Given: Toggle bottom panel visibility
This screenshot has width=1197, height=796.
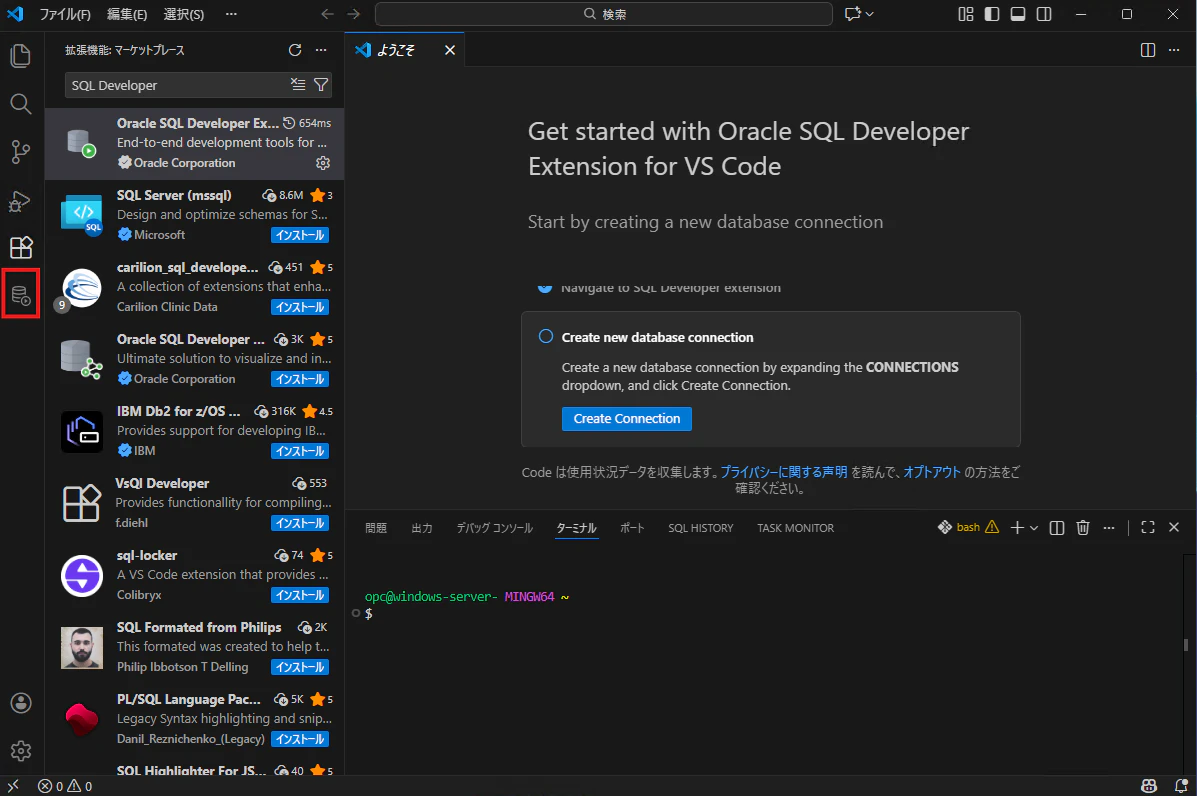Looking at the screenshot, I should pyautogui.click(x=1018, y=14).
